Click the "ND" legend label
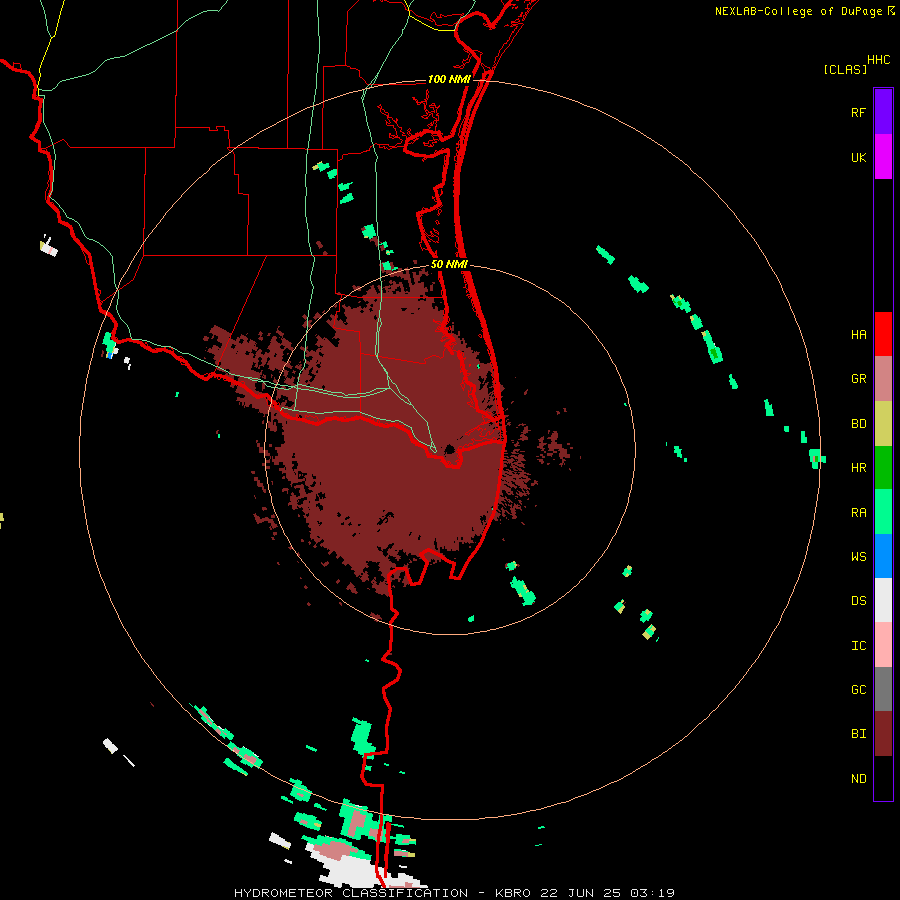900x900 pixels. click(x=858, y=779)
